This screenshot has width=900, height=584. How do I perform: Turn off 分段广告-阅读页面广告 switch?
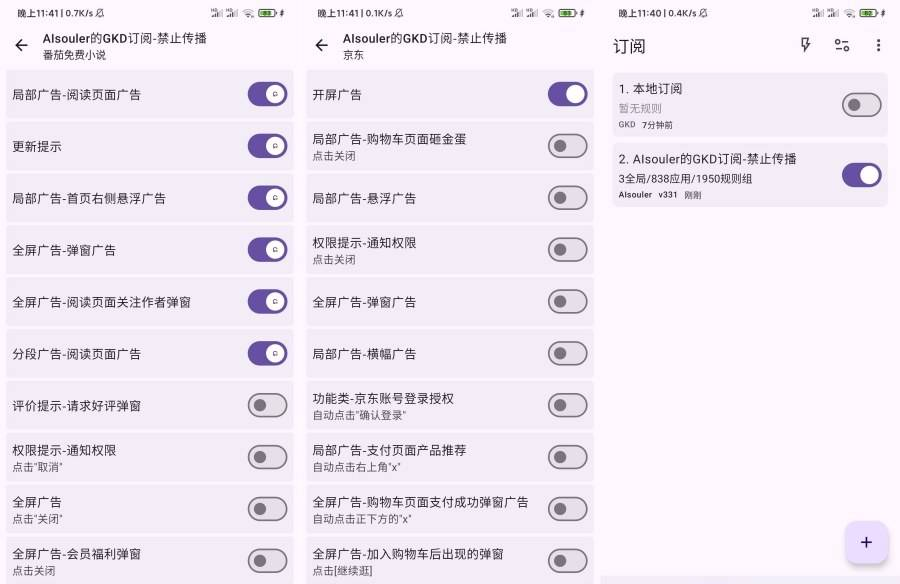point(267,353)
